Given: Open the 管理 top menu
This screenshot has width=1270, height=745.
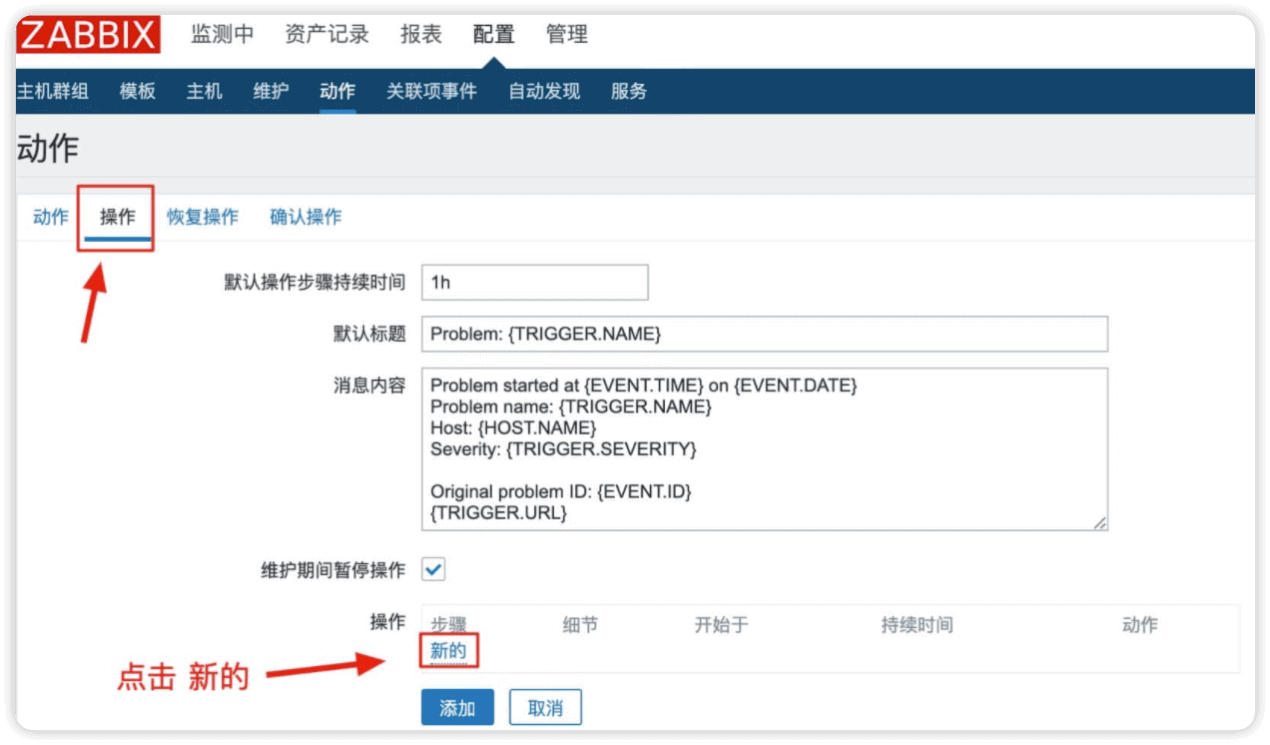Looking at the screenshot, I should [567, 35].
